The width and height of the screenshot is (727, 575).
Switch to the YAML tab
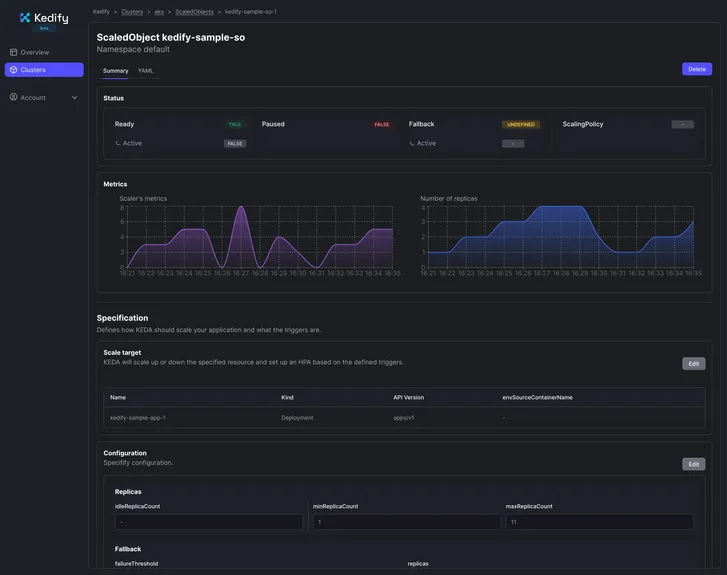(x=146, y=71)
